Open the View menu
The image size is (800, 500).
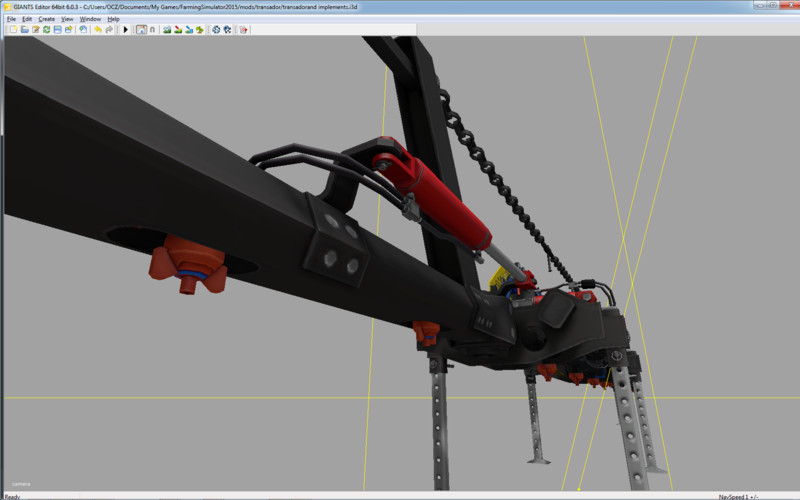click(x=67, y=19)
